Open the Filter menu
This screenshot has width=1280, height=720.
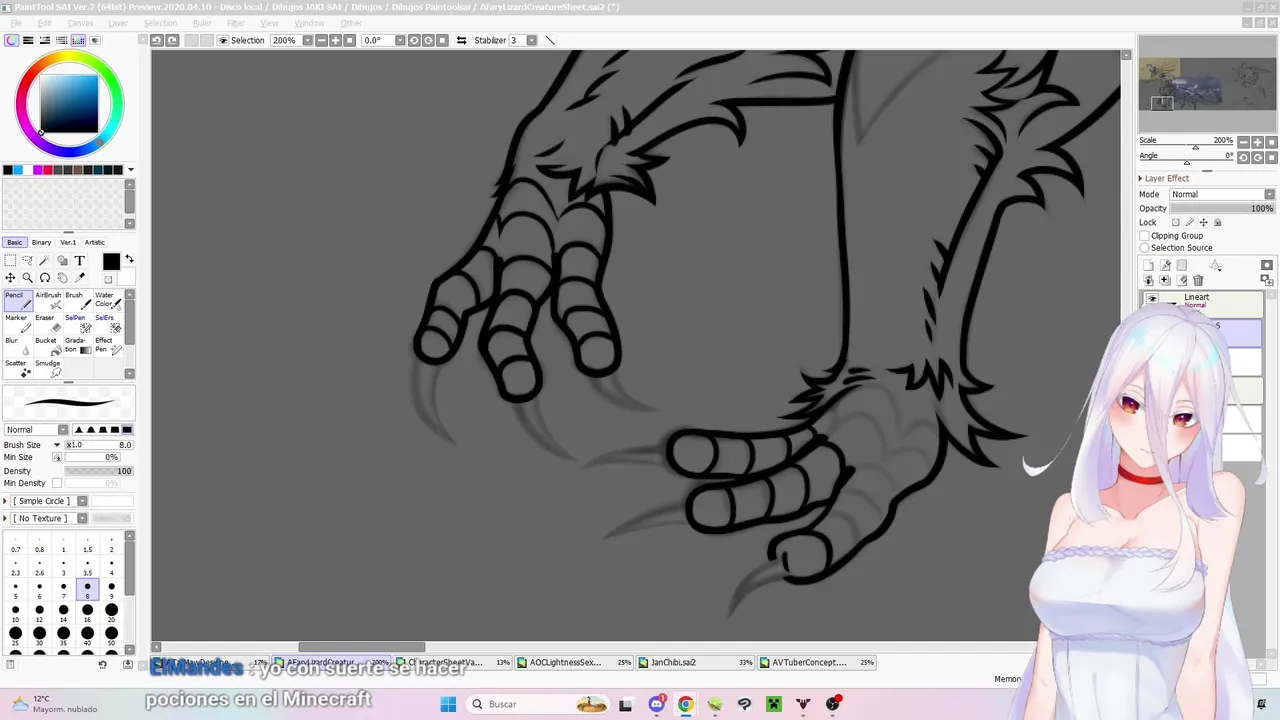(x=236, y=23)
